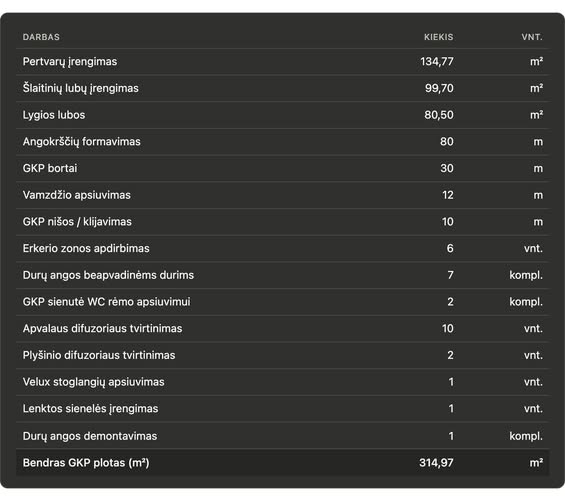This screenshot has width=565, height=501.
Task: Click the KIEKIS column header
Action: [439, 37]
